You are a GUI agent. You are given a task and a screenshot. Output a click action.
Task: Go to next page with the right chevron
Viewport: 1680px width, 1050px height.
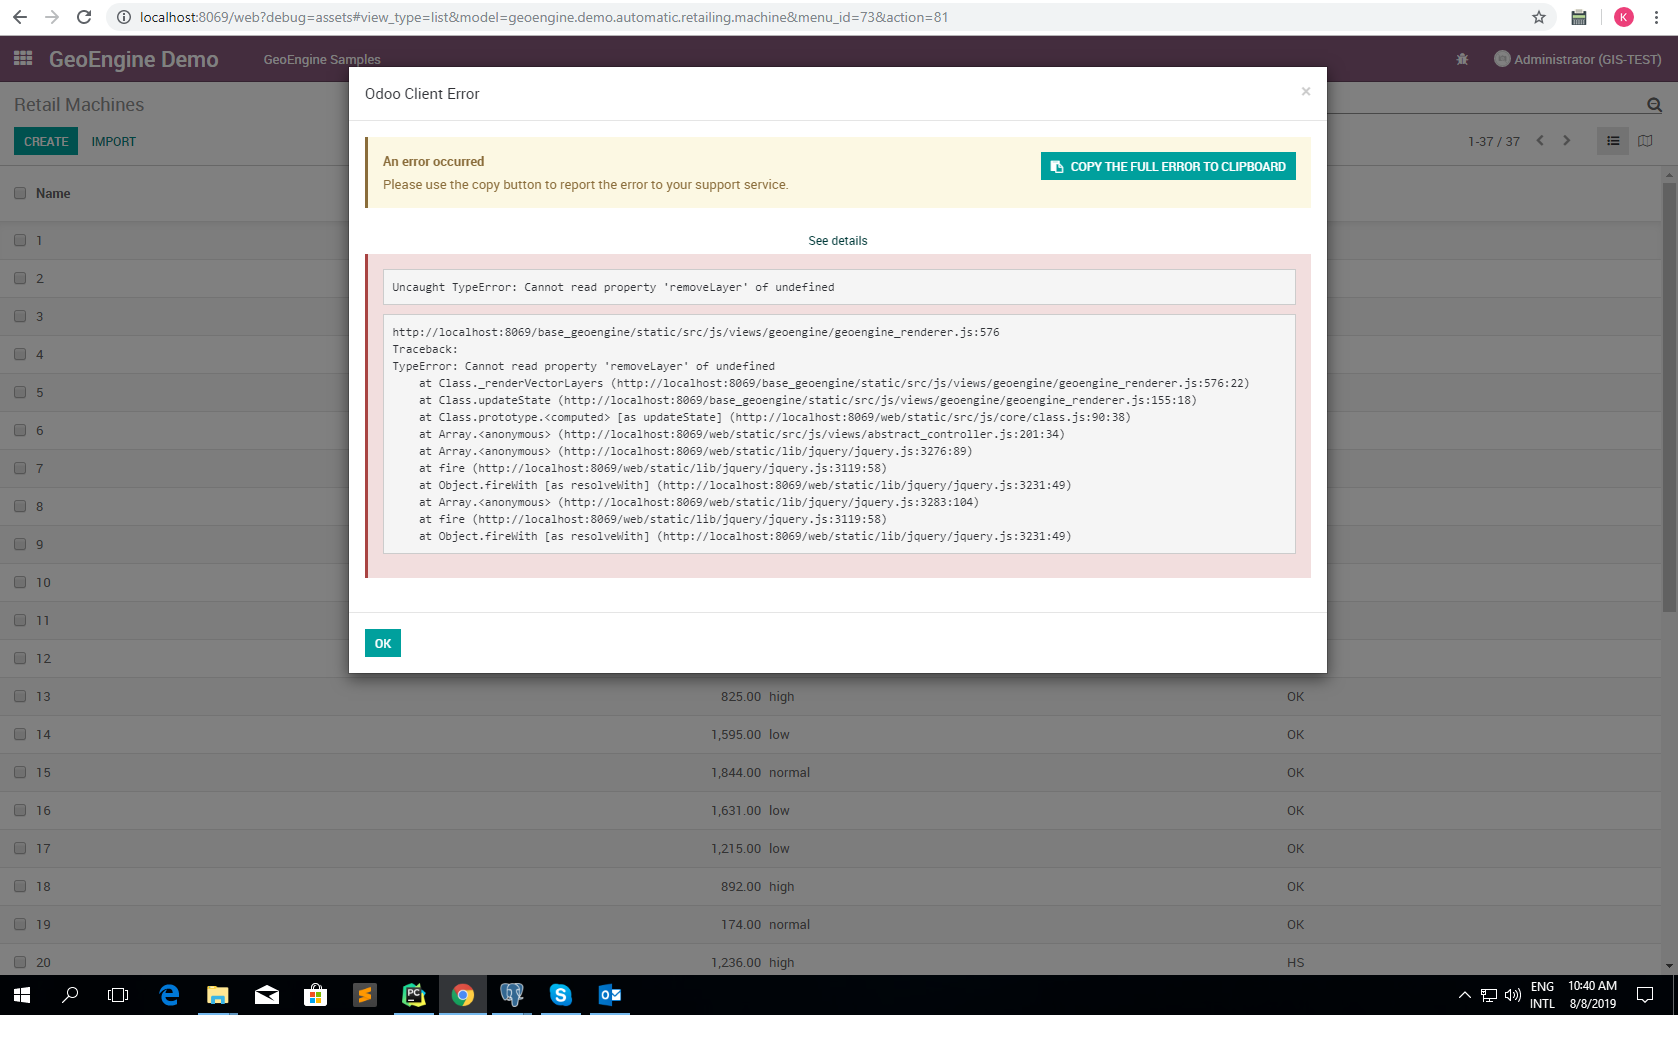coord(1566,141)
